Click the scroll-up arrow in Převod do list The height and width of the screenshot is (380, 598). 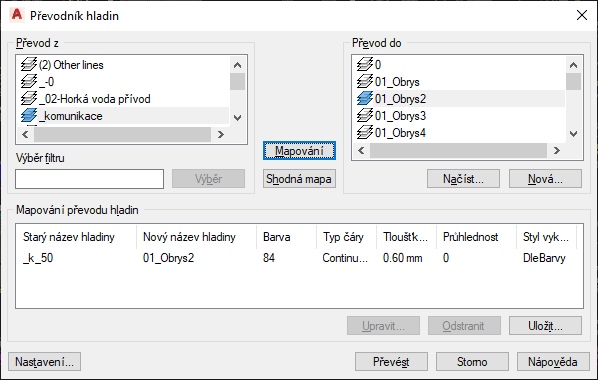[573, 65]
